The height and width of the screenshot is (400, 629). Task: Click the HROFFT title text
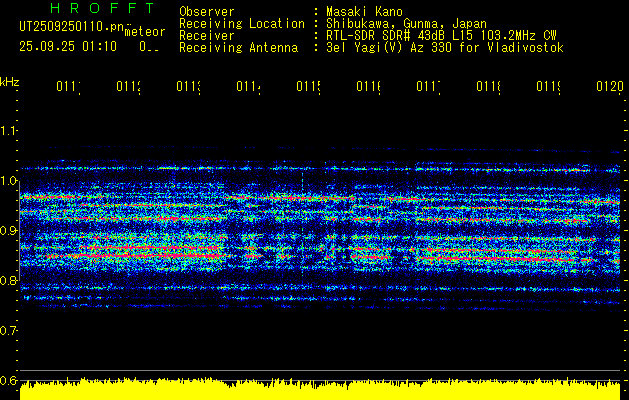pos(102,8)
